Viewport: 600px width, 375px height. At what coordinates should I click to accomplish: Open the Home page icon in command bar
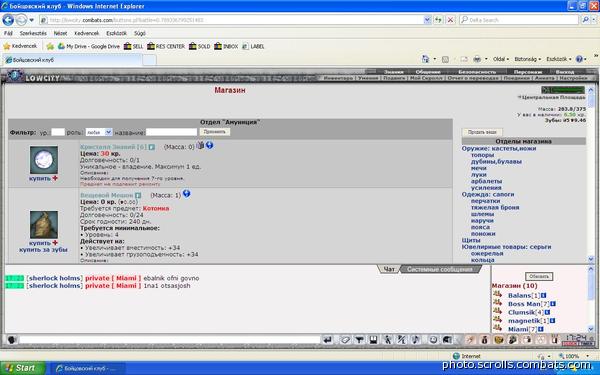tap(426, 59)
